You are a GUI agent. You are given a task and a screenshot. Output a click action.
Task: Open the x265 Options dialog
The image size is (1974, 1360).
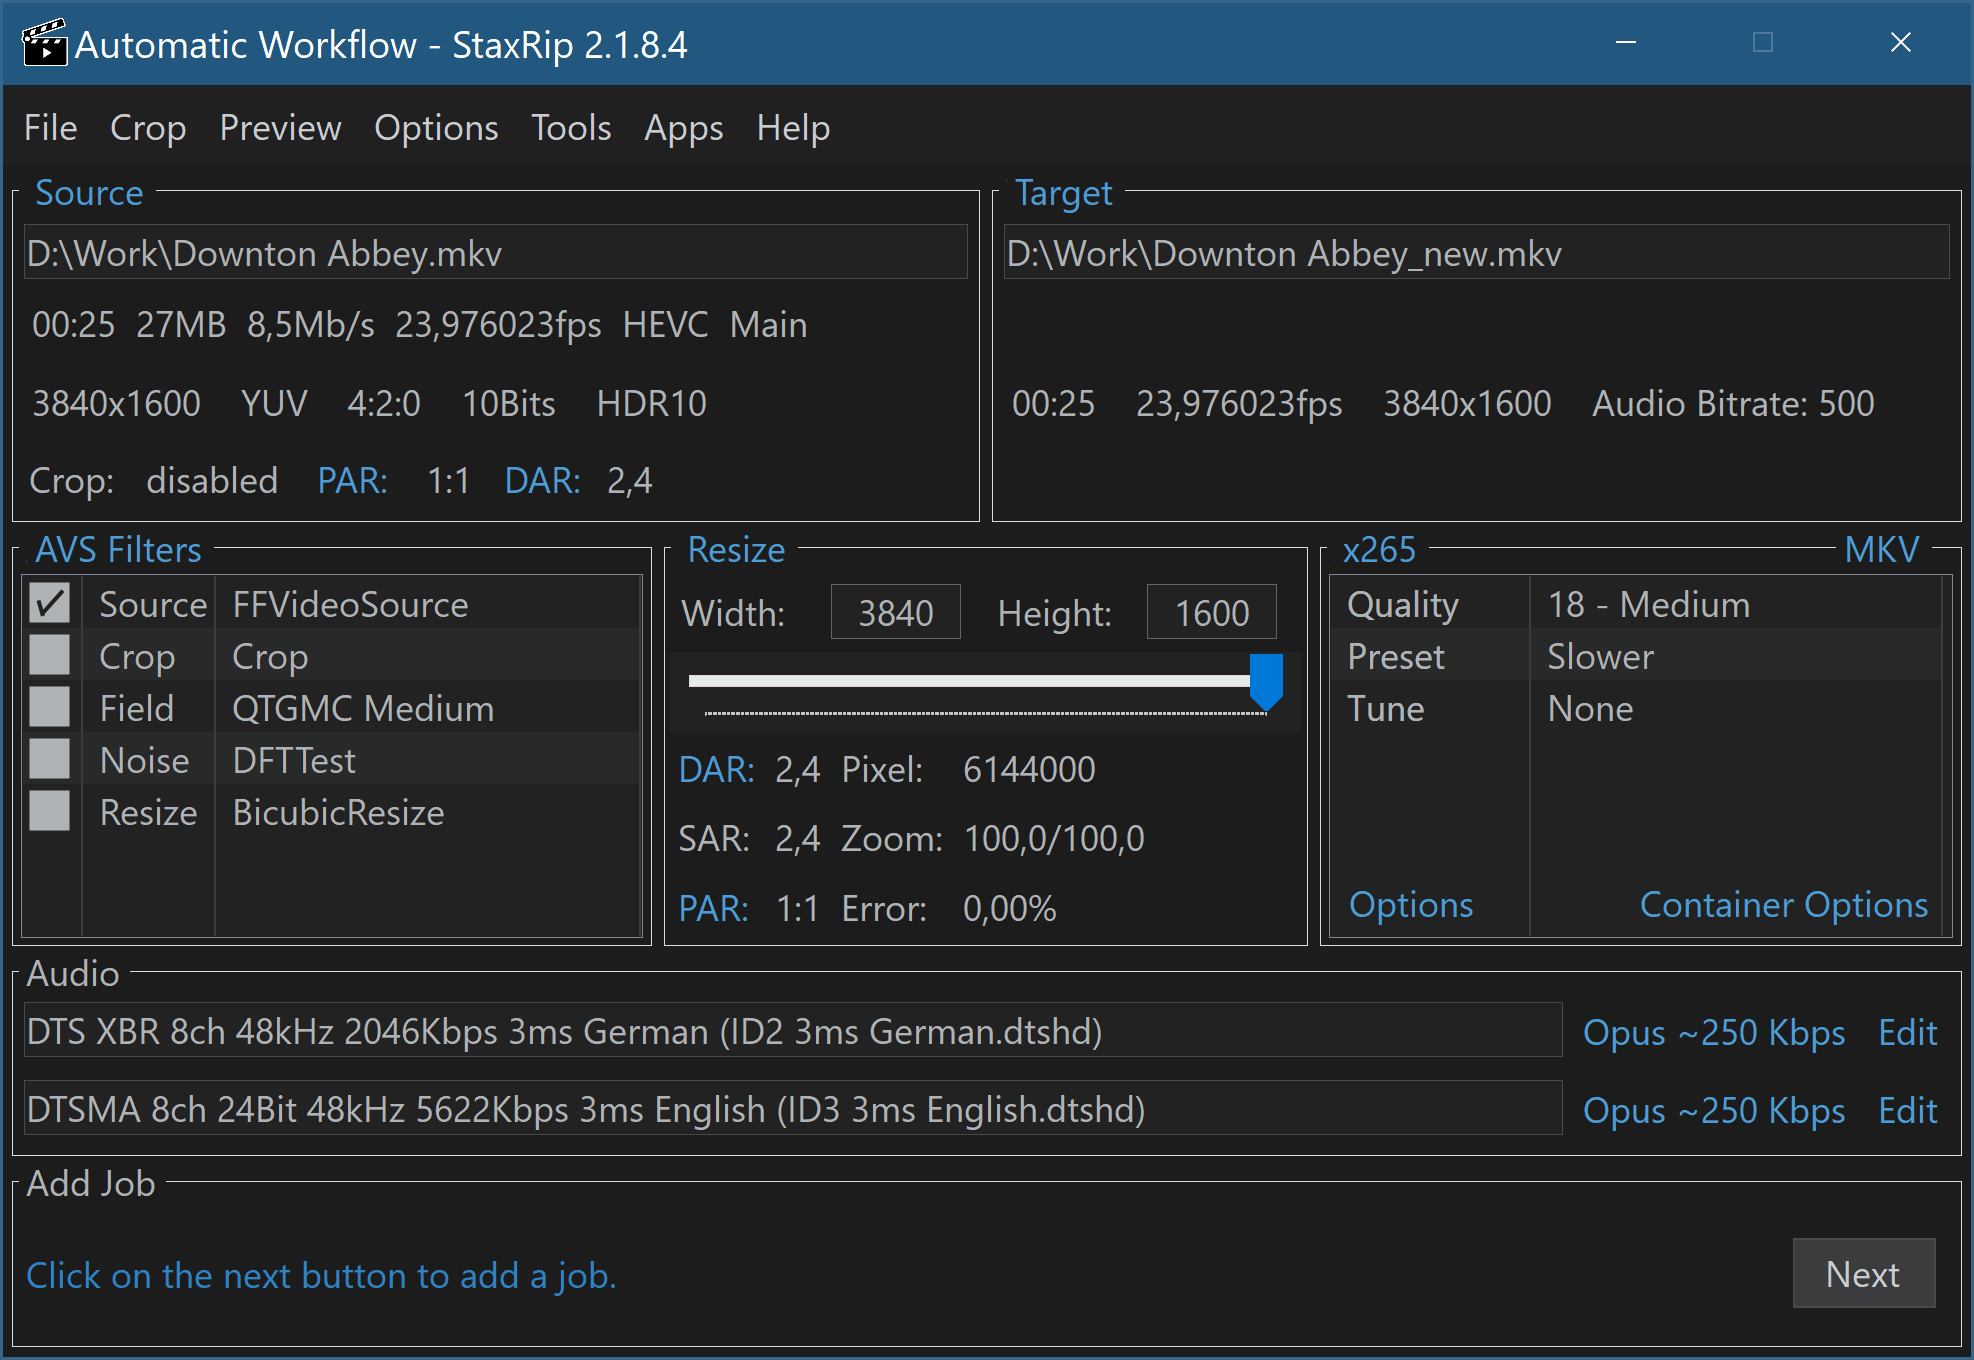pos(1410,904)
